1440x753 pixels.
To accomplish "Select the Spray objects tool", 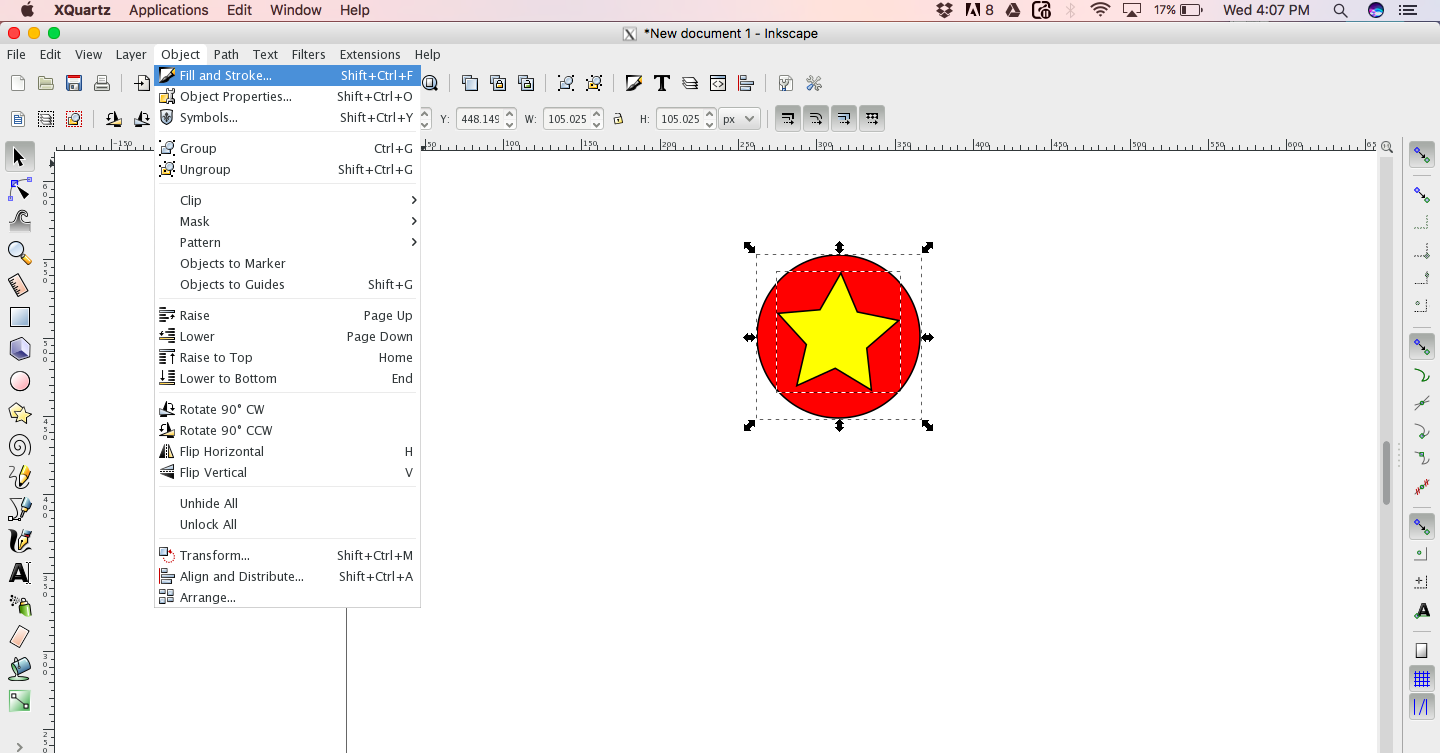I will [19, 605].
